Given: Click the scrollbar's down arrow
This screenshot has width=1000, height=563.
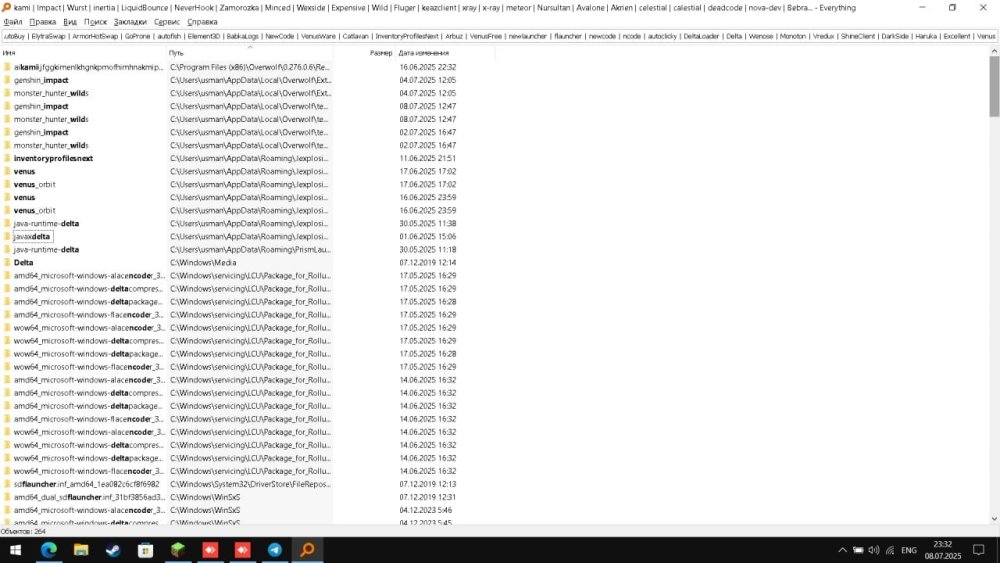Looking at the screenshot, I should [994, 519].
